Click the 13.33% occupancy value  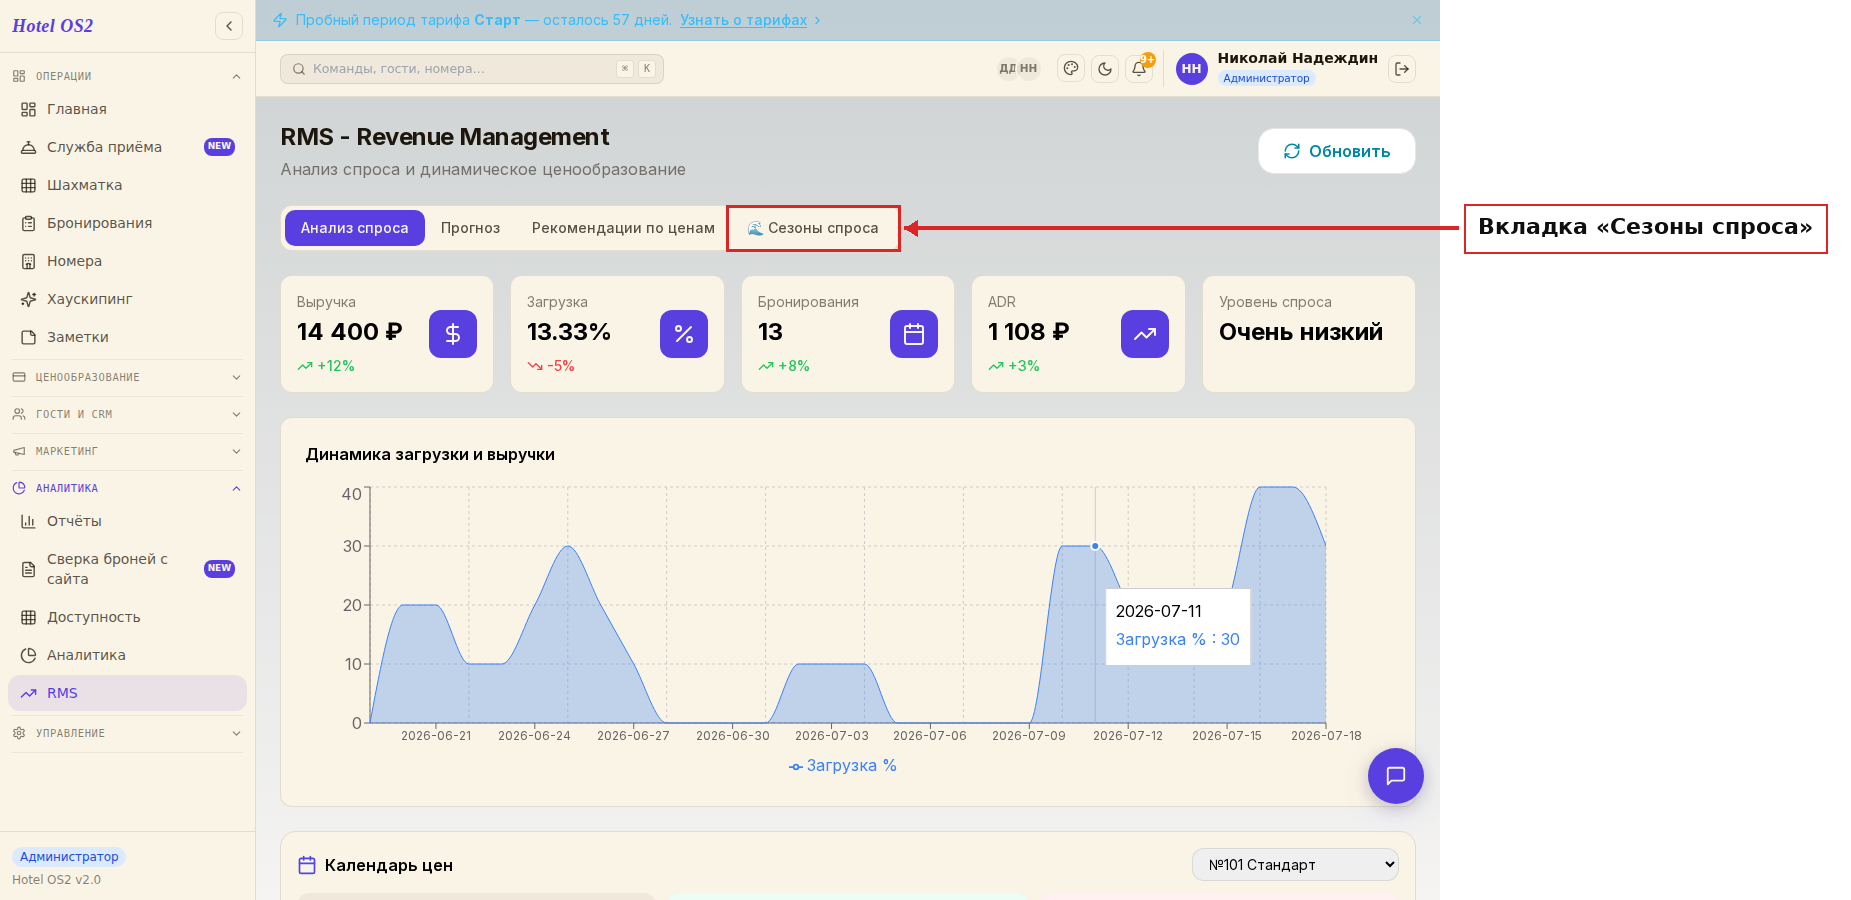point(569,332)
